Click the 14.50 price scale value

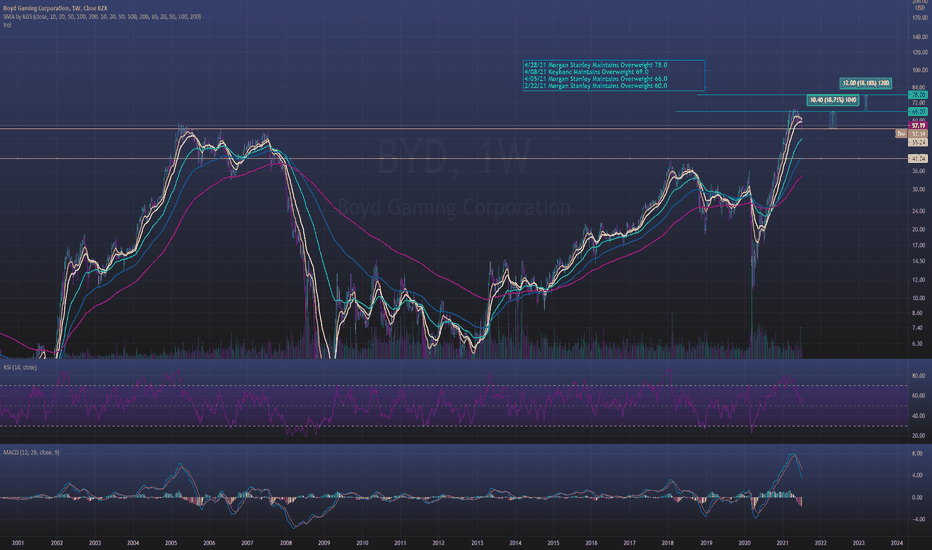pos(918,261)
